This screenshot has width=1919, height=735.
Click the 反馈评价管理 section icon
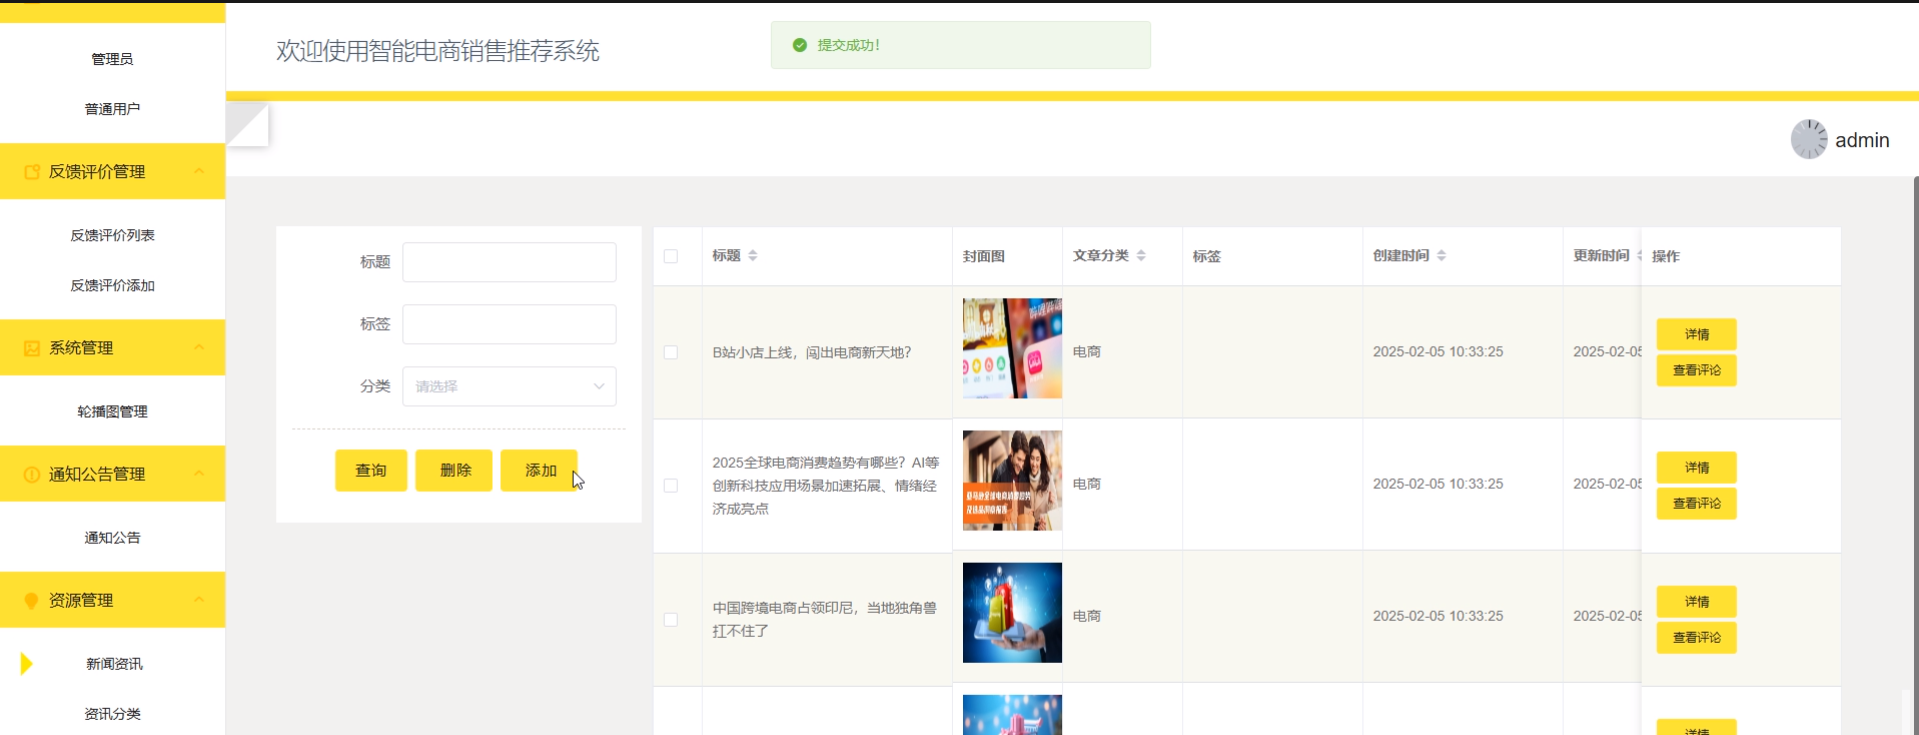click(x=32, y=172)
